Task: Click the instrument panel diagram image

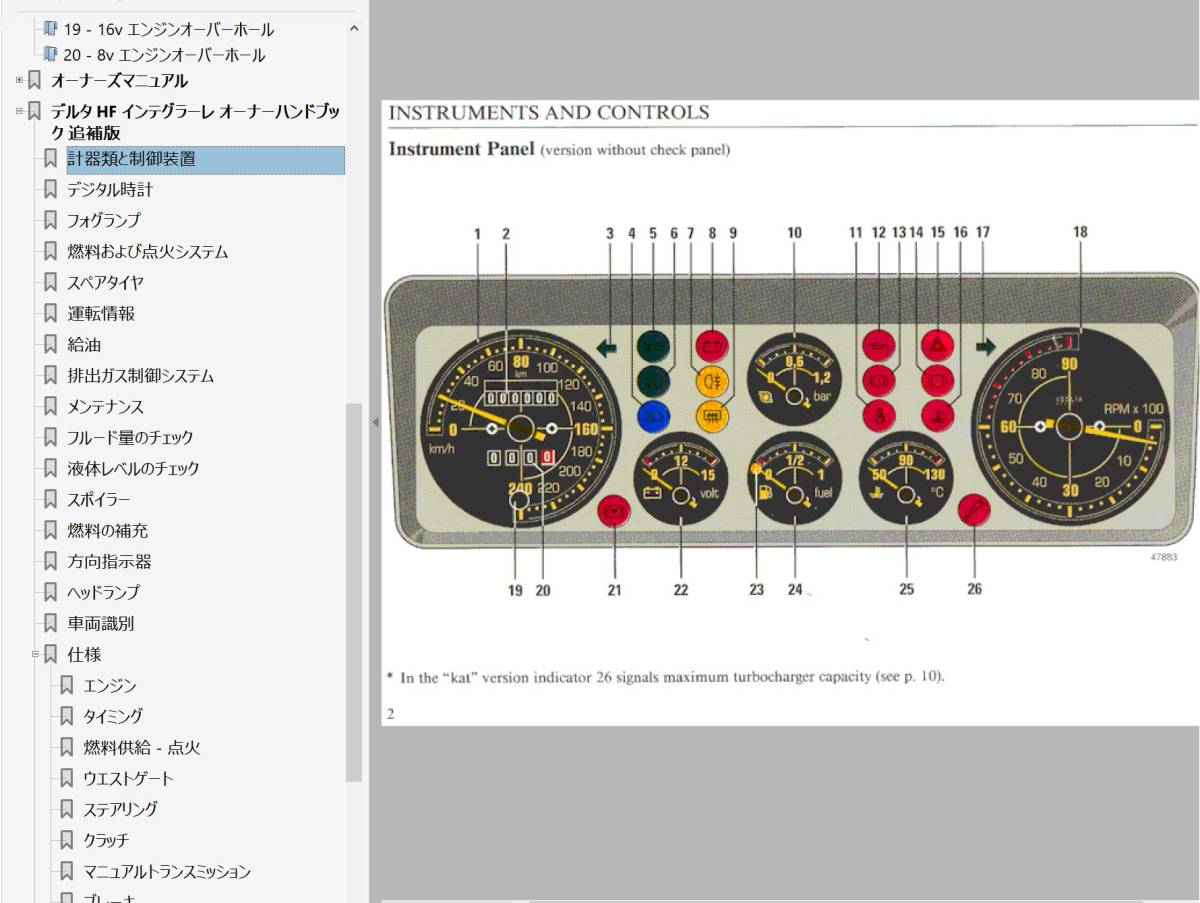Action: 790,411
